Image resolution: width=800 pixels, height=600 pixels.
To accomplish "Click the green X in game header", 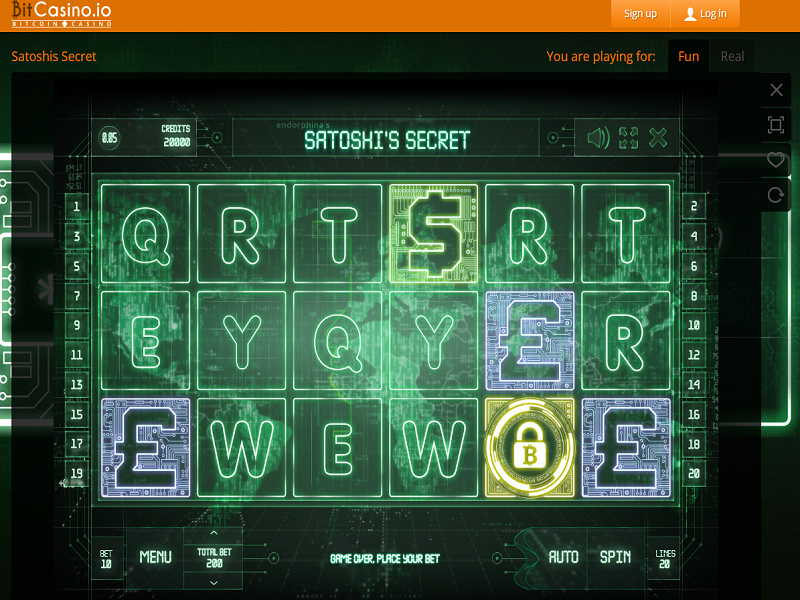I will [658, 138].
